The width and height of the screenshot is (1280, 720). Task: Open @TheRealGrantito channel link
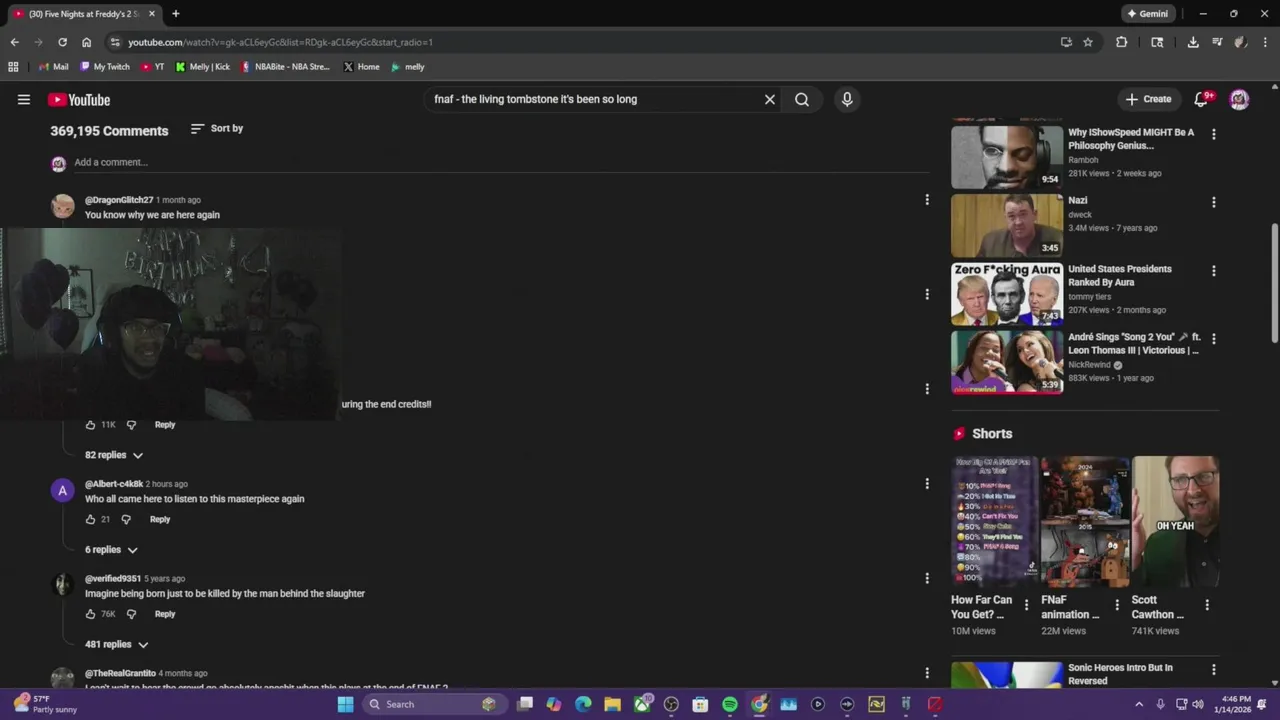[120, 673]
